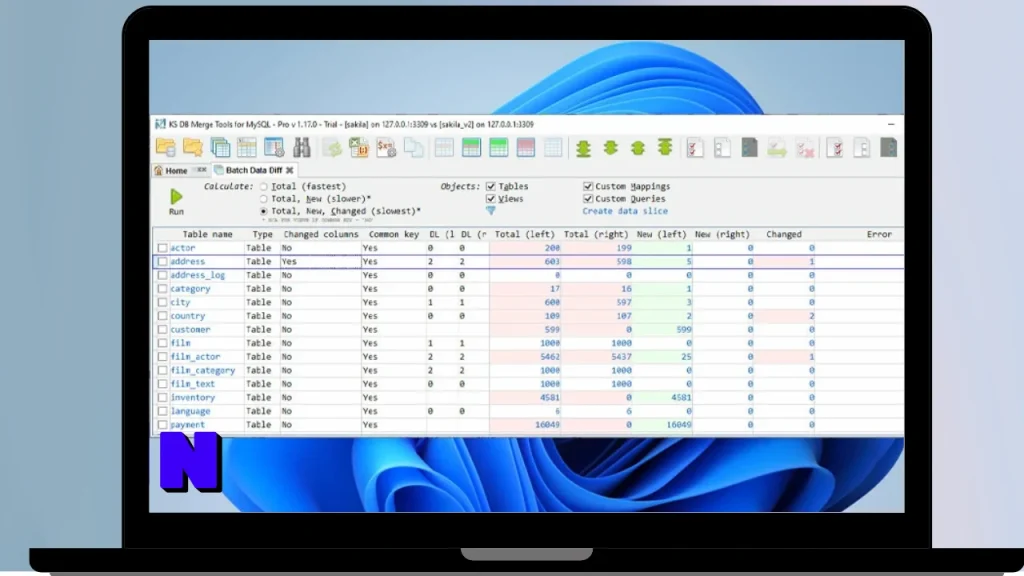Toggle the Custom Queries checkbox
1024x576 pixels.
point(588,199)
